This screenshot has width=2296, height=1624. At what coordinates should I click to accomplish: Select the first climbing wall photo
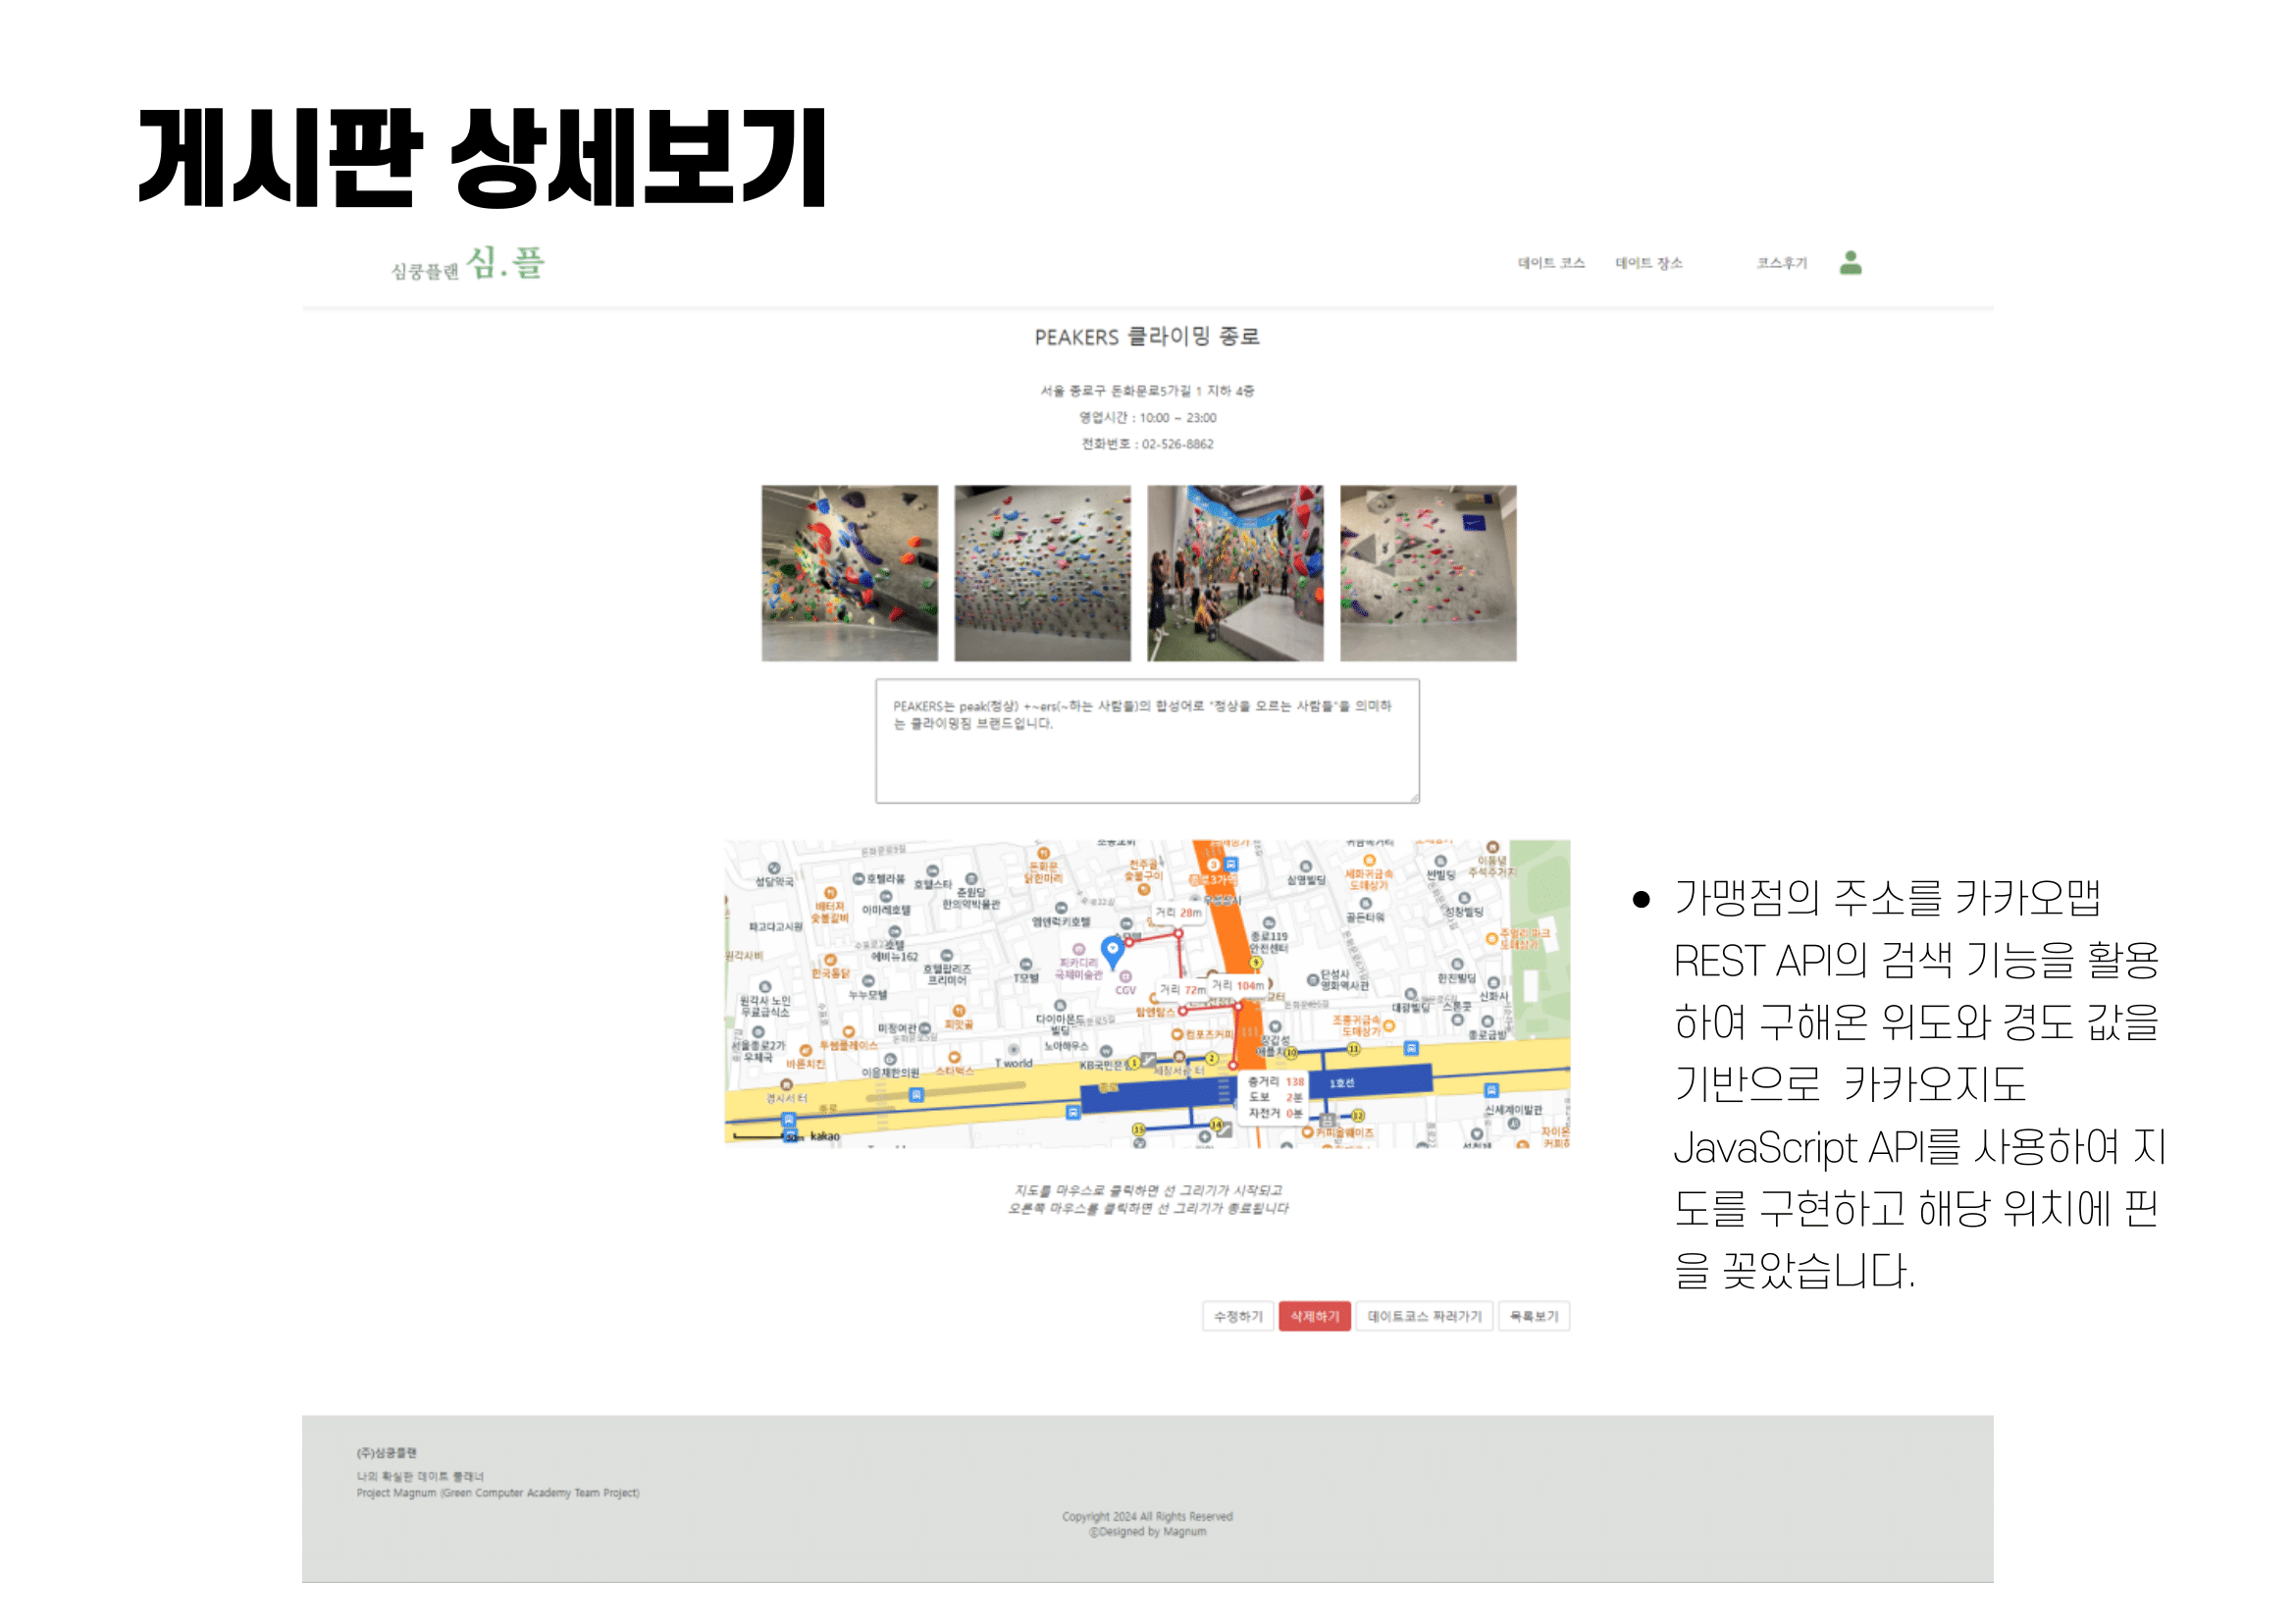coord(849,573)
